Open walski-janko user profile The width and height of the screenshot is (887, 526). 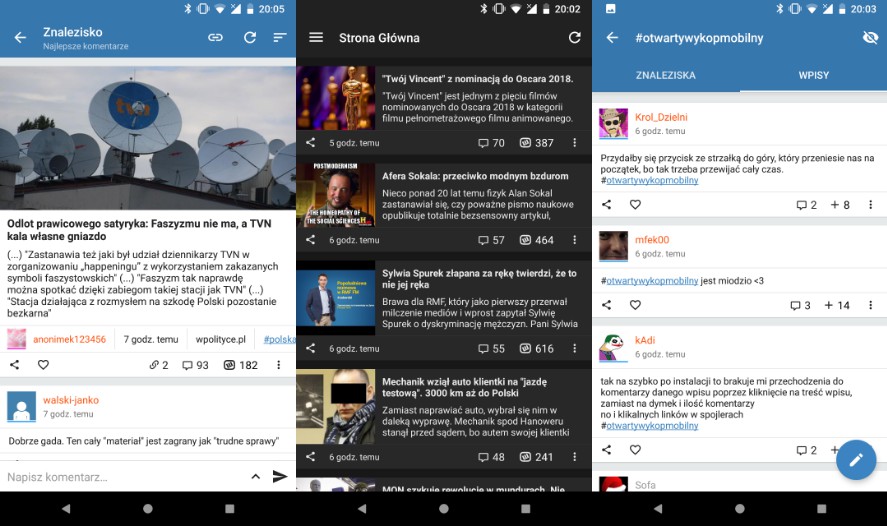coord(71,400)
